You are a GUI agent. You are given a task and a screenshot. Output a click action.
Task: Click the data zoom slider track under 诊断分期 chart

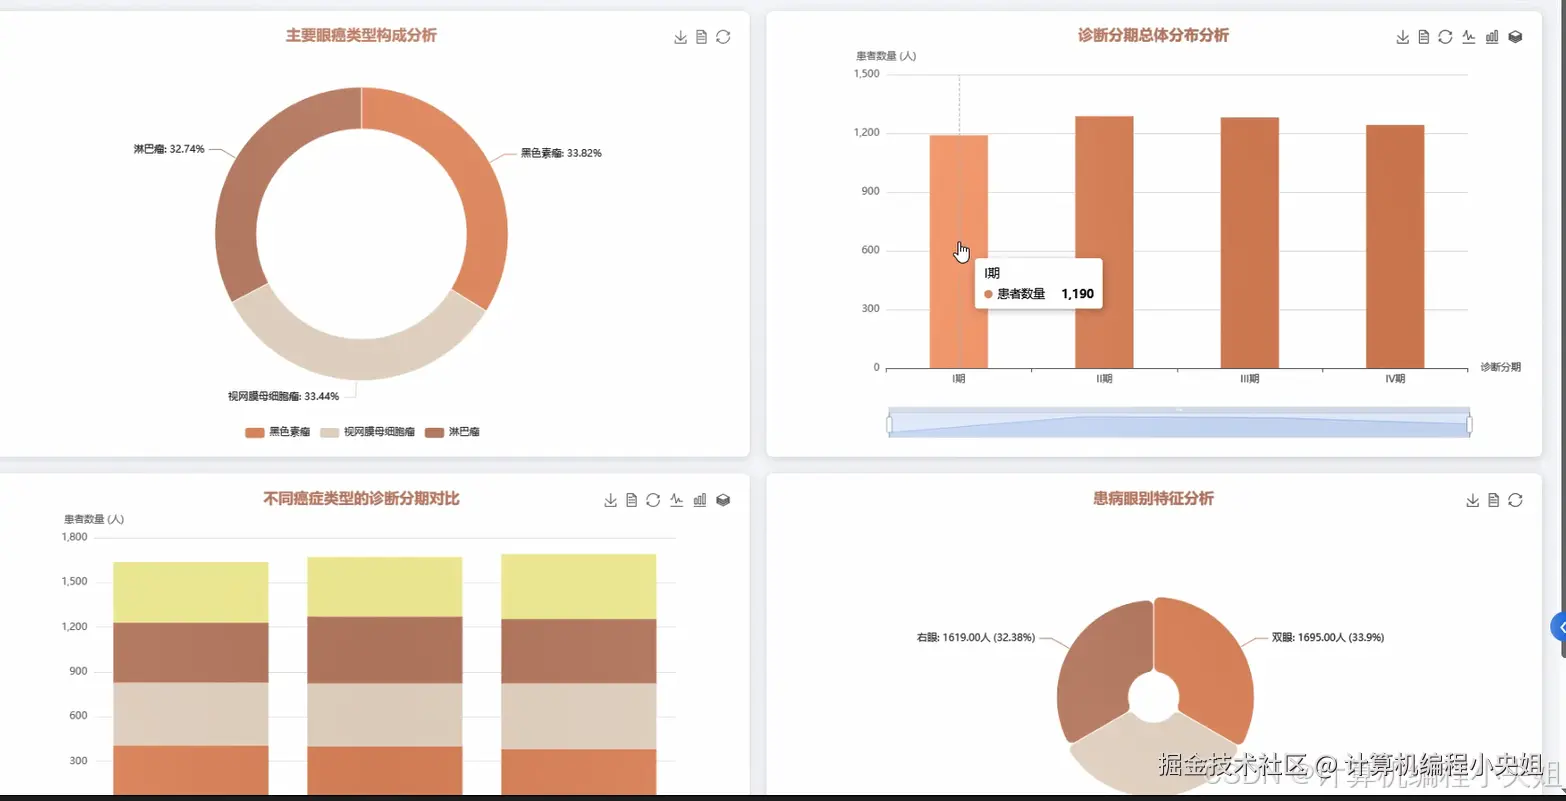coord(1179,424)
